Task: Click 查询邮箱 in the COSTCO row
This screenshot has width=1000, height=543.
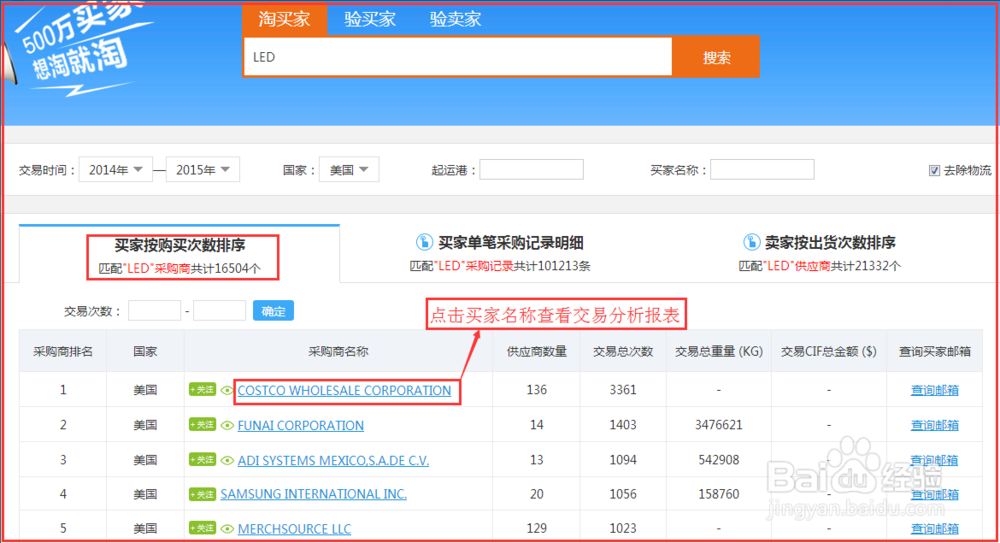Action: (x=934, y=390)
